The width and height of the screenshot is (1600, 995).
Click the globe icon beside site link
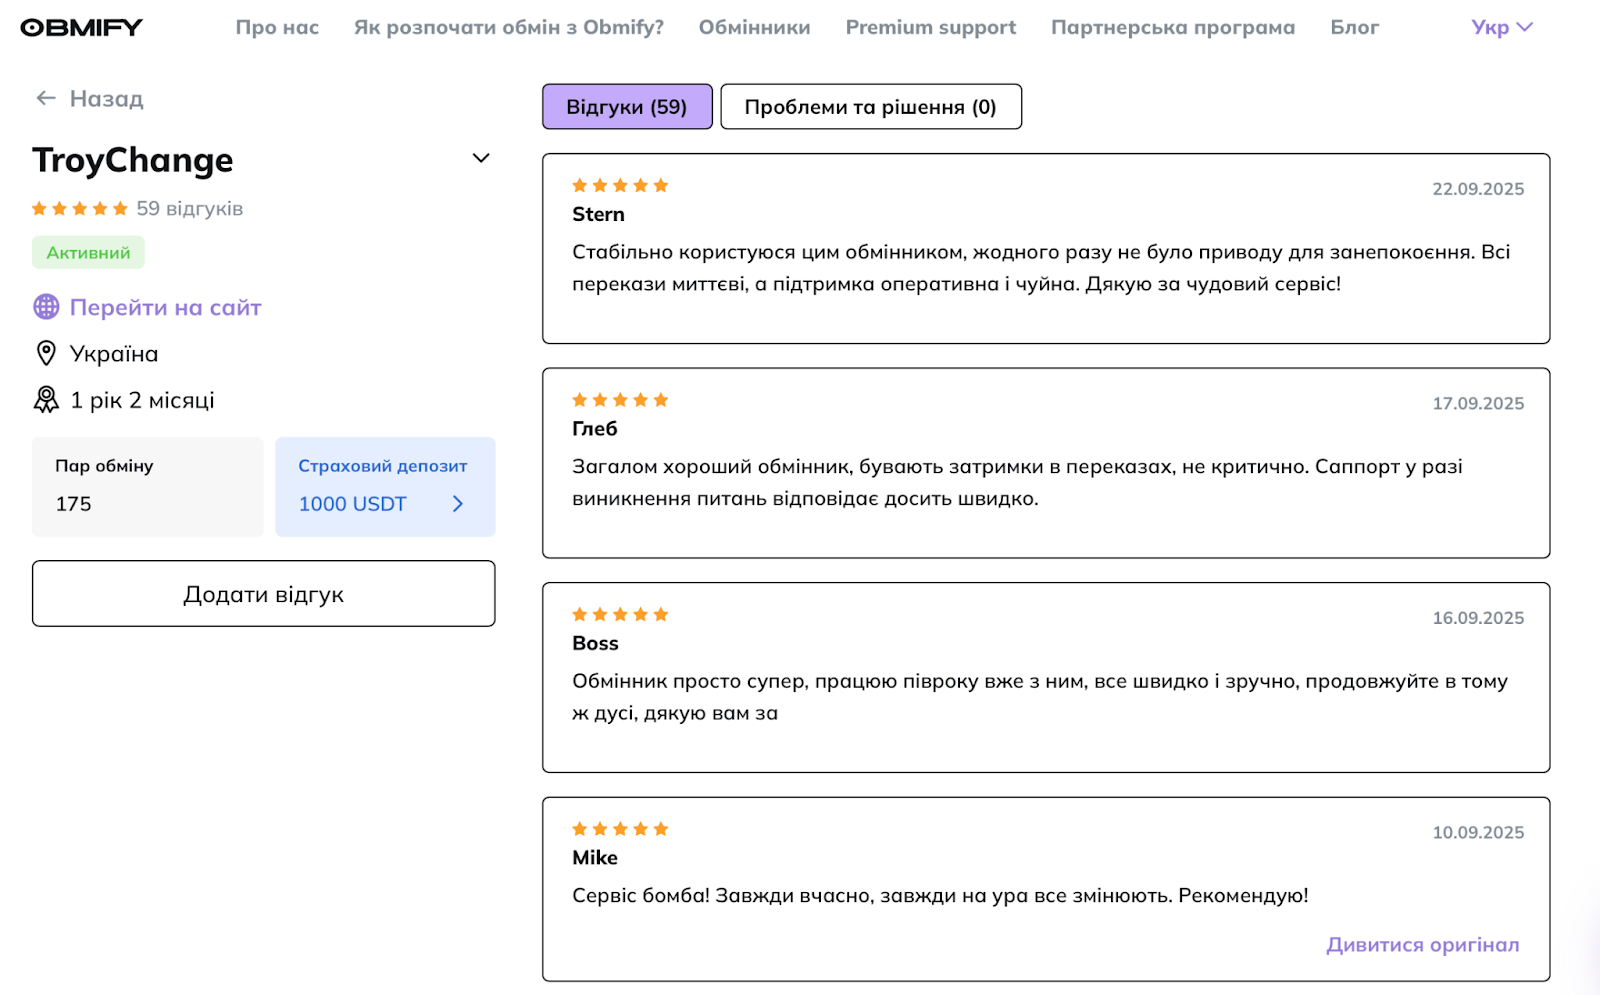[x=46, y=307]
